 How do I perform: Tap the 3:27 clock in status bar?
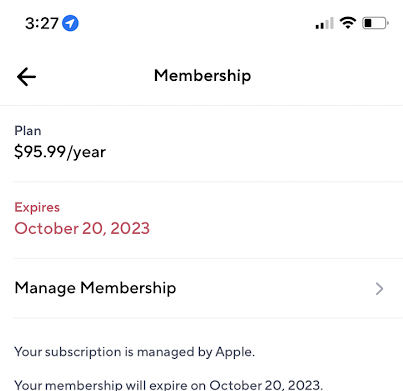tap(42, 23)
